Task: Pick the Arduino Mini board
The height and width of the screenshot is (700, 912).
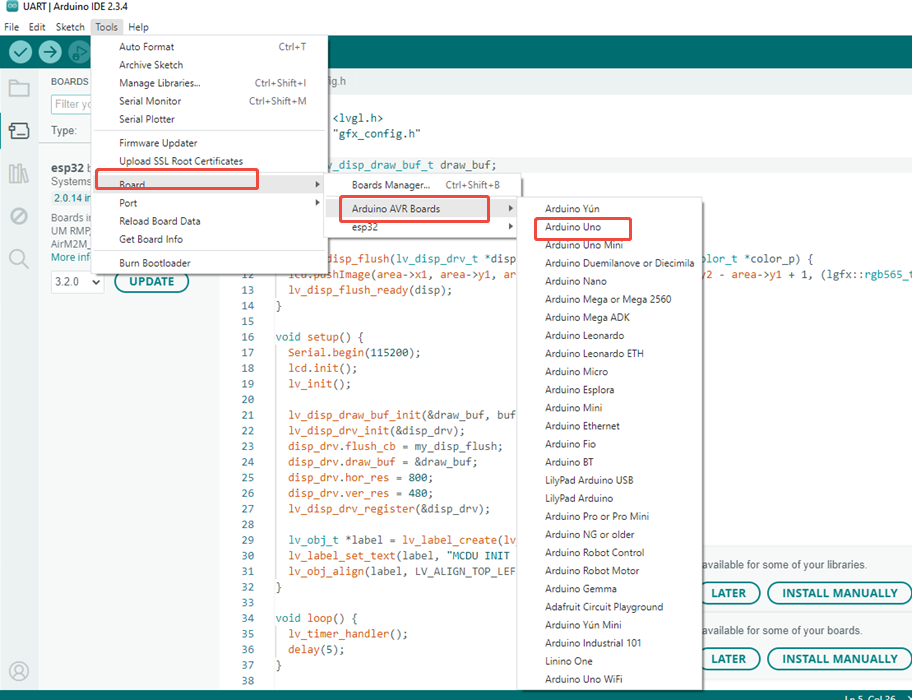Action: pyautogui.click(x=610, y=408)
